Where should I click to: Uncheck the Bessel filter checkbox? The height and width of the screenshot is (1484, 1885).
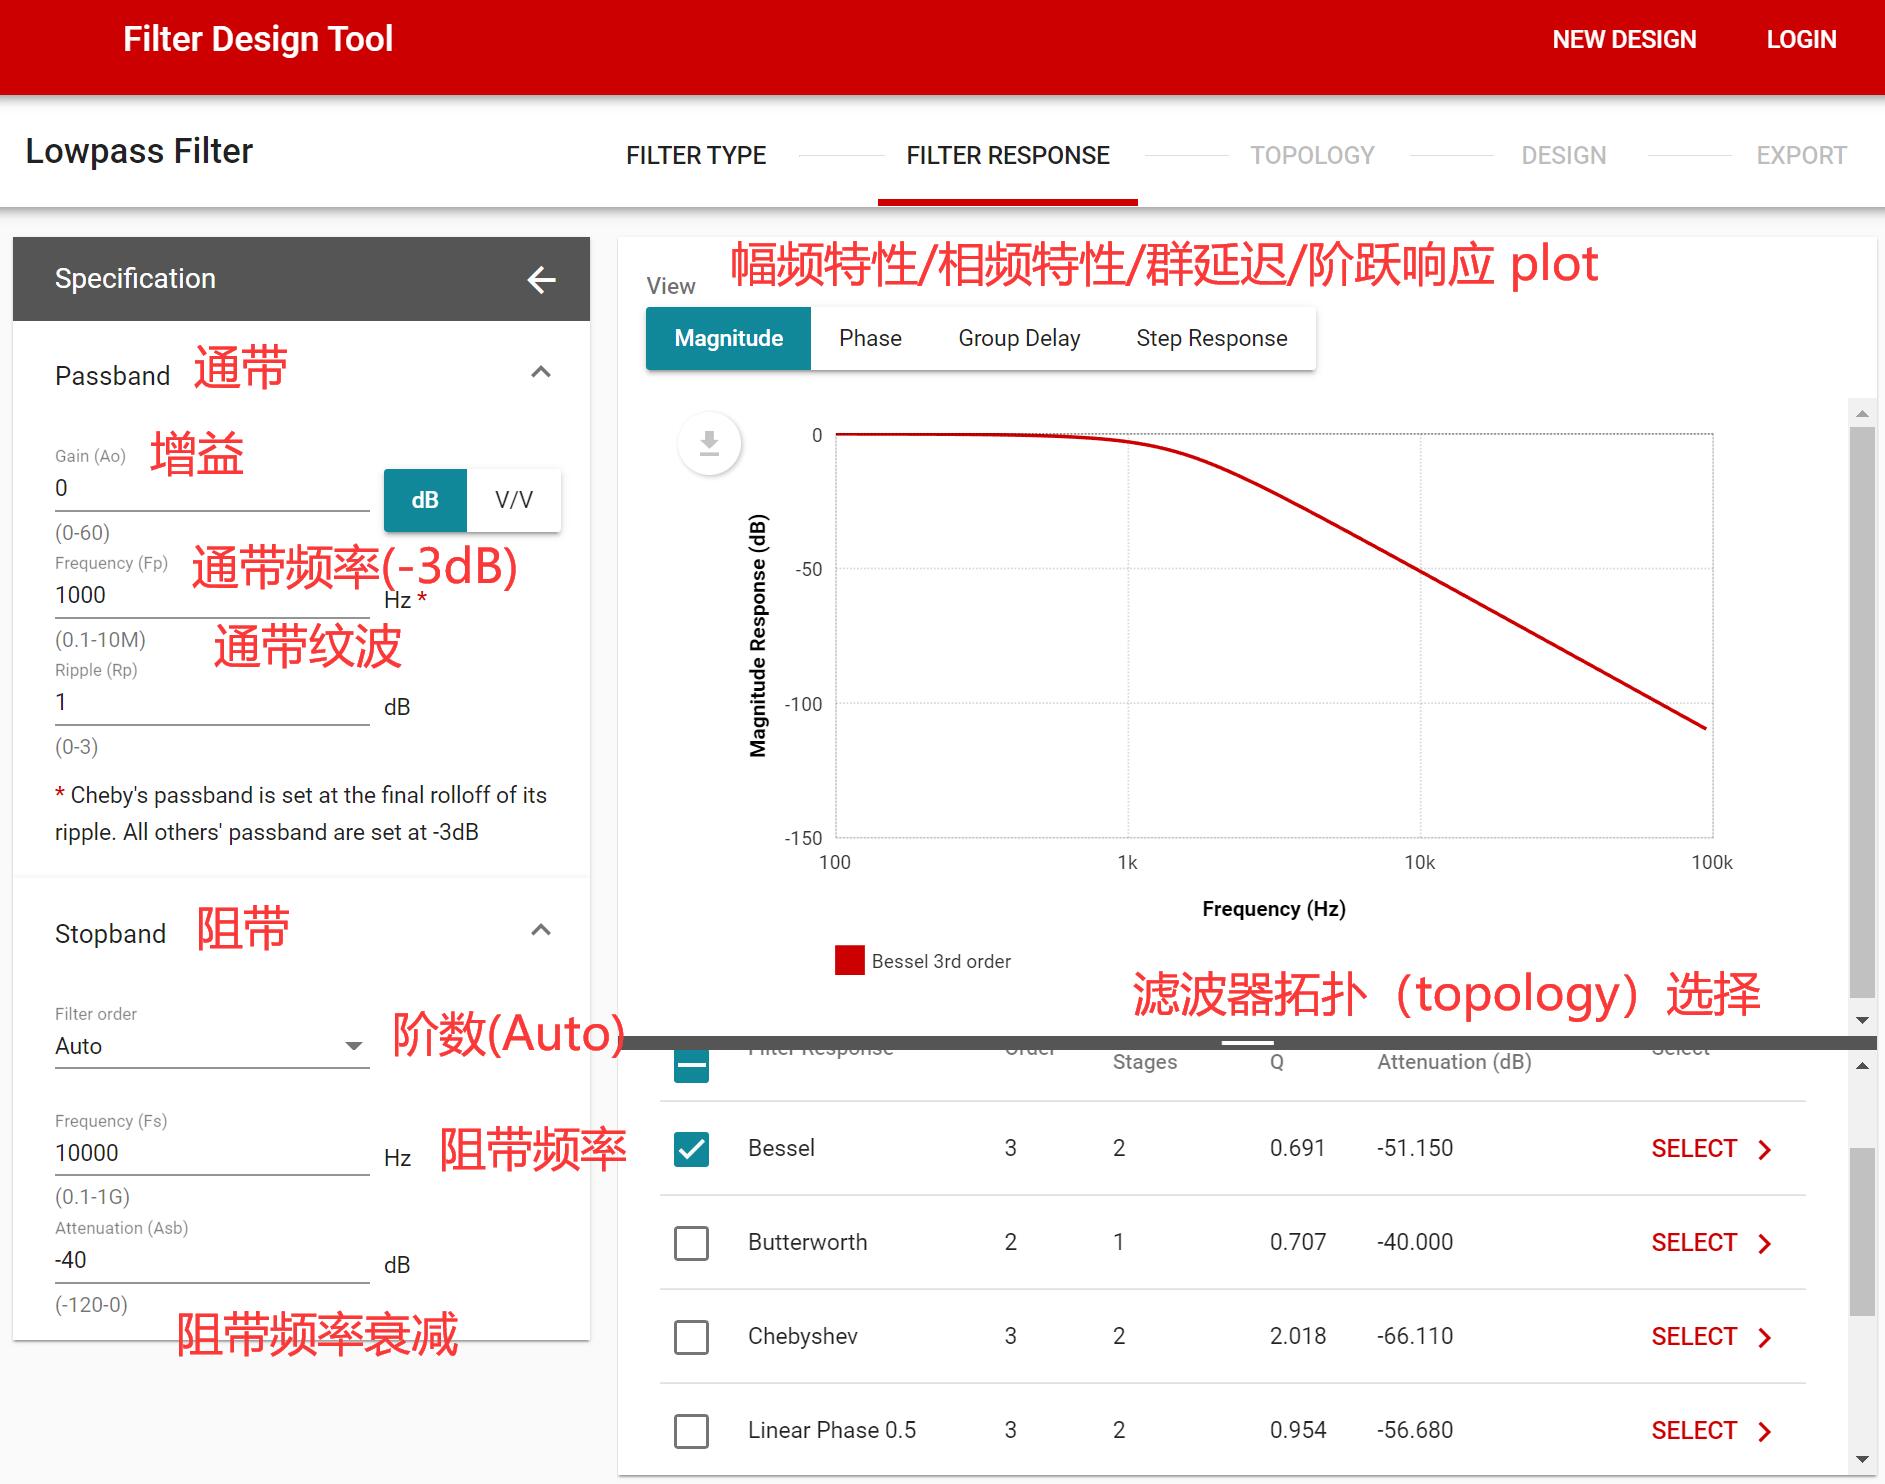tap(691, 1149)
